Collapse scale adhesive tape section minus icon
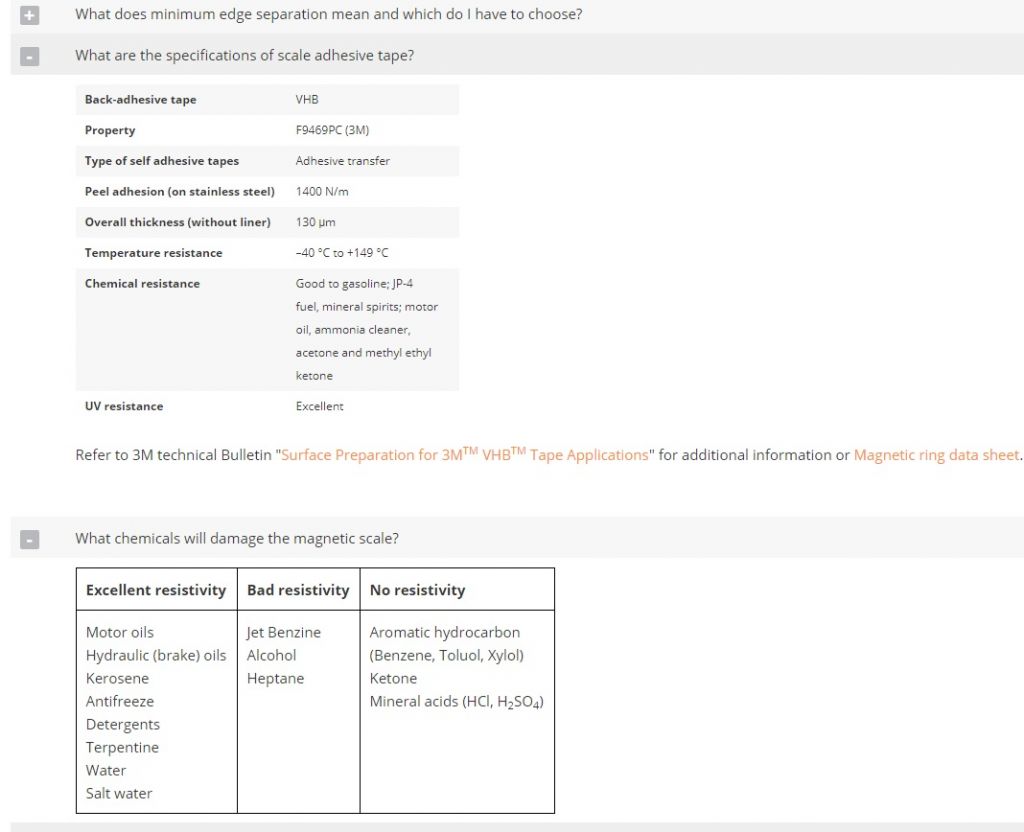Viewport: 1024px width, 832px height. point(29,57)
